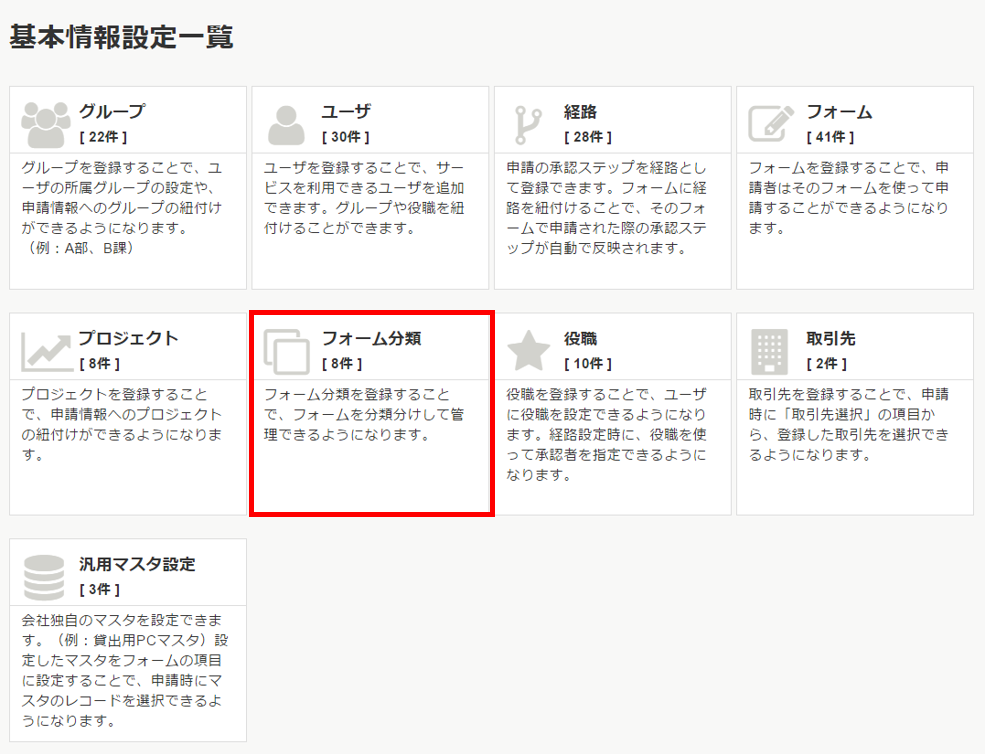Open the 役職 settings title
Viewport: 985px width, 754px height.
pos(580,338)
